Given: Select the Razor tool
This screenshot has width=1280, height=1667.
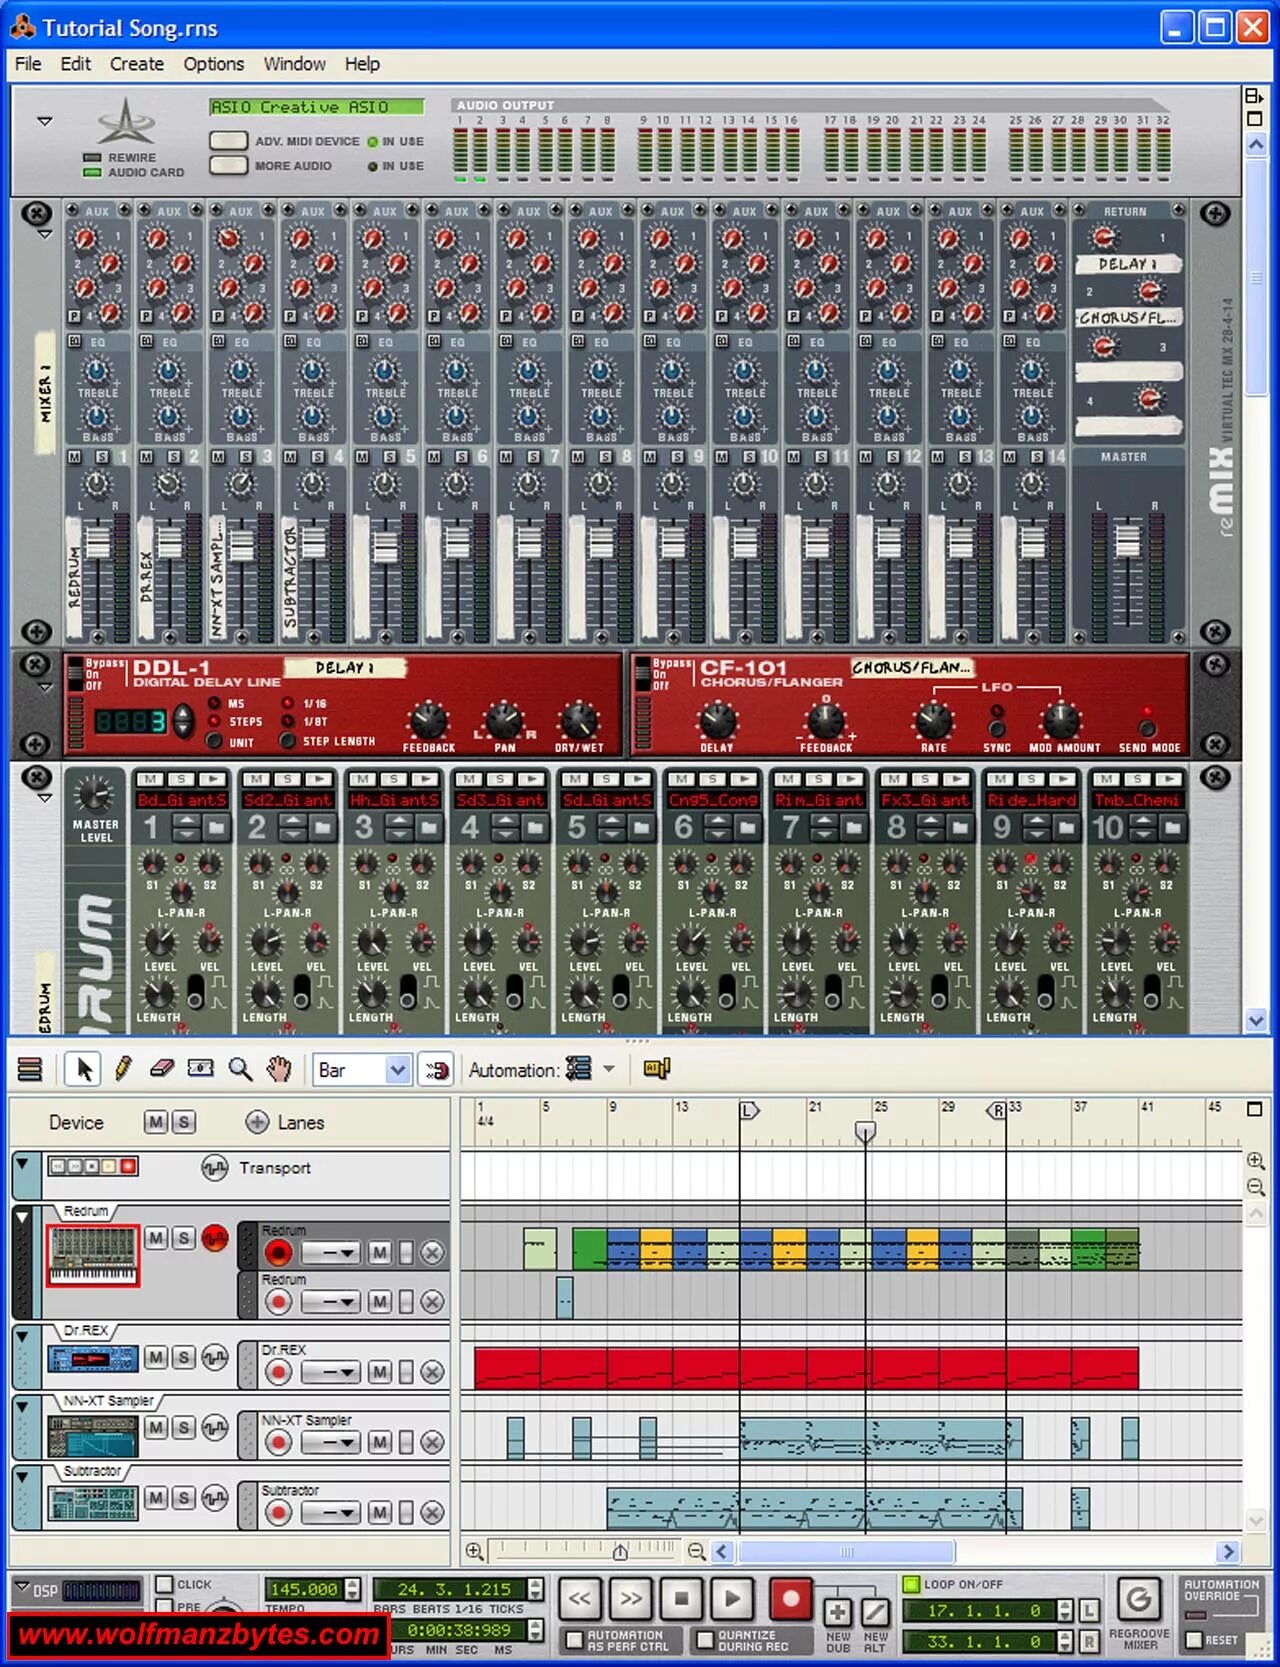Looking at the screenshot, I should 201,1069.
